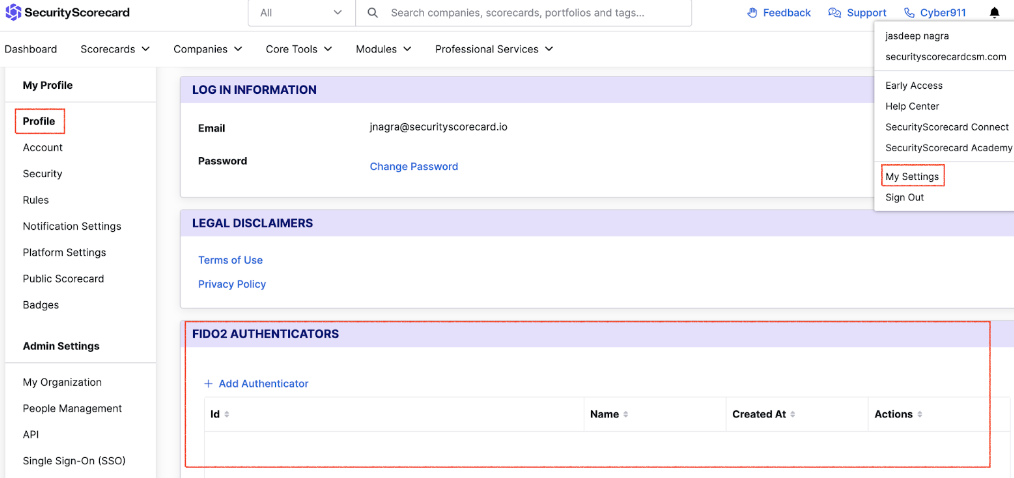Viewport: 1014px width, 478px height.
Task: Expand the Core Tools menu
Action: tap(299, 49)
